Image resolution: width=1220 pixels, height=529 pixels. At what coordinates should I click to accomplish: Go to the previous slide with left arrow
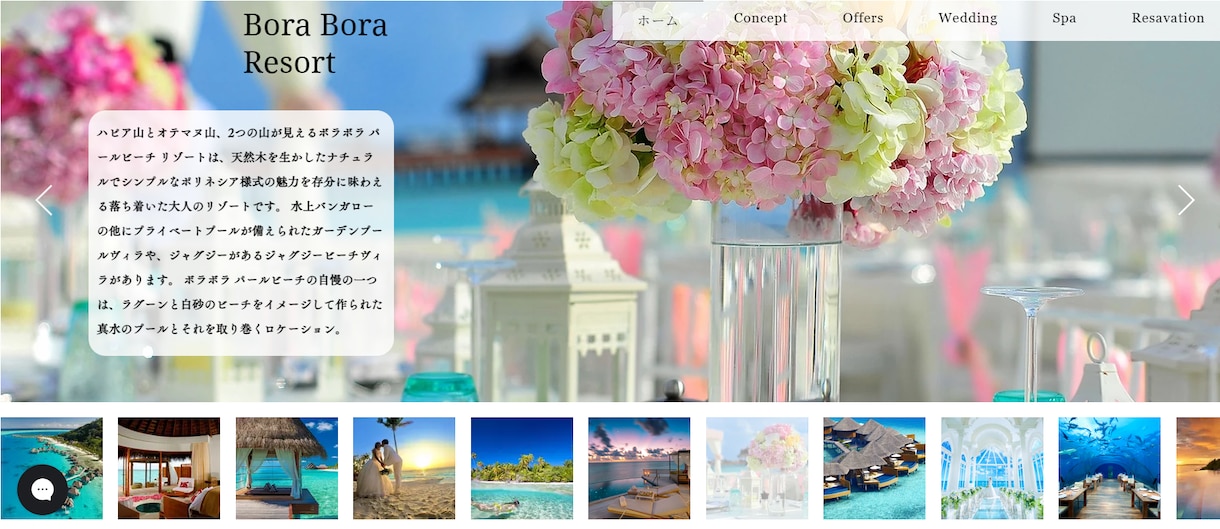pos(44,200)
